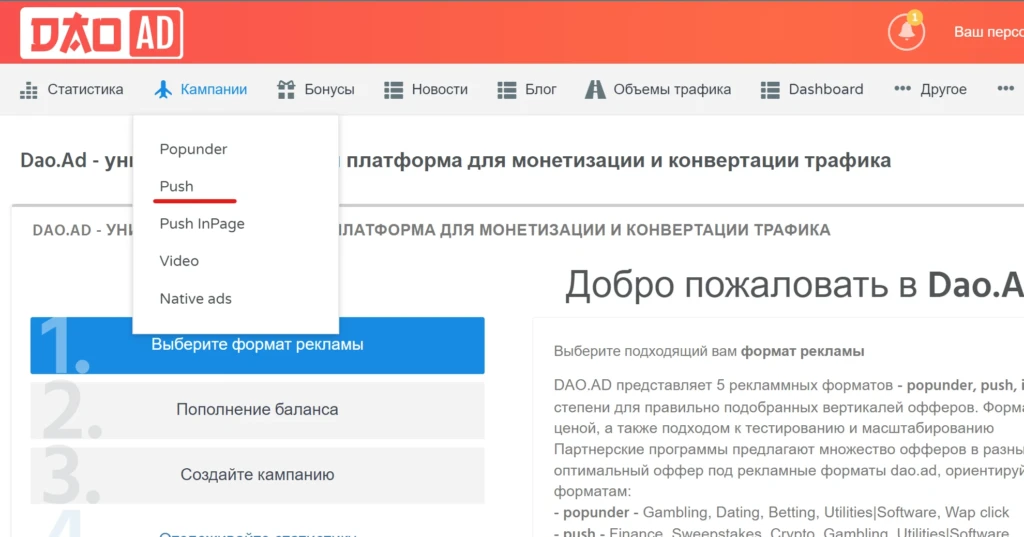Click the DAO AD logo
The height and width of the screenshot is (537, 1024).
[101, 33]
